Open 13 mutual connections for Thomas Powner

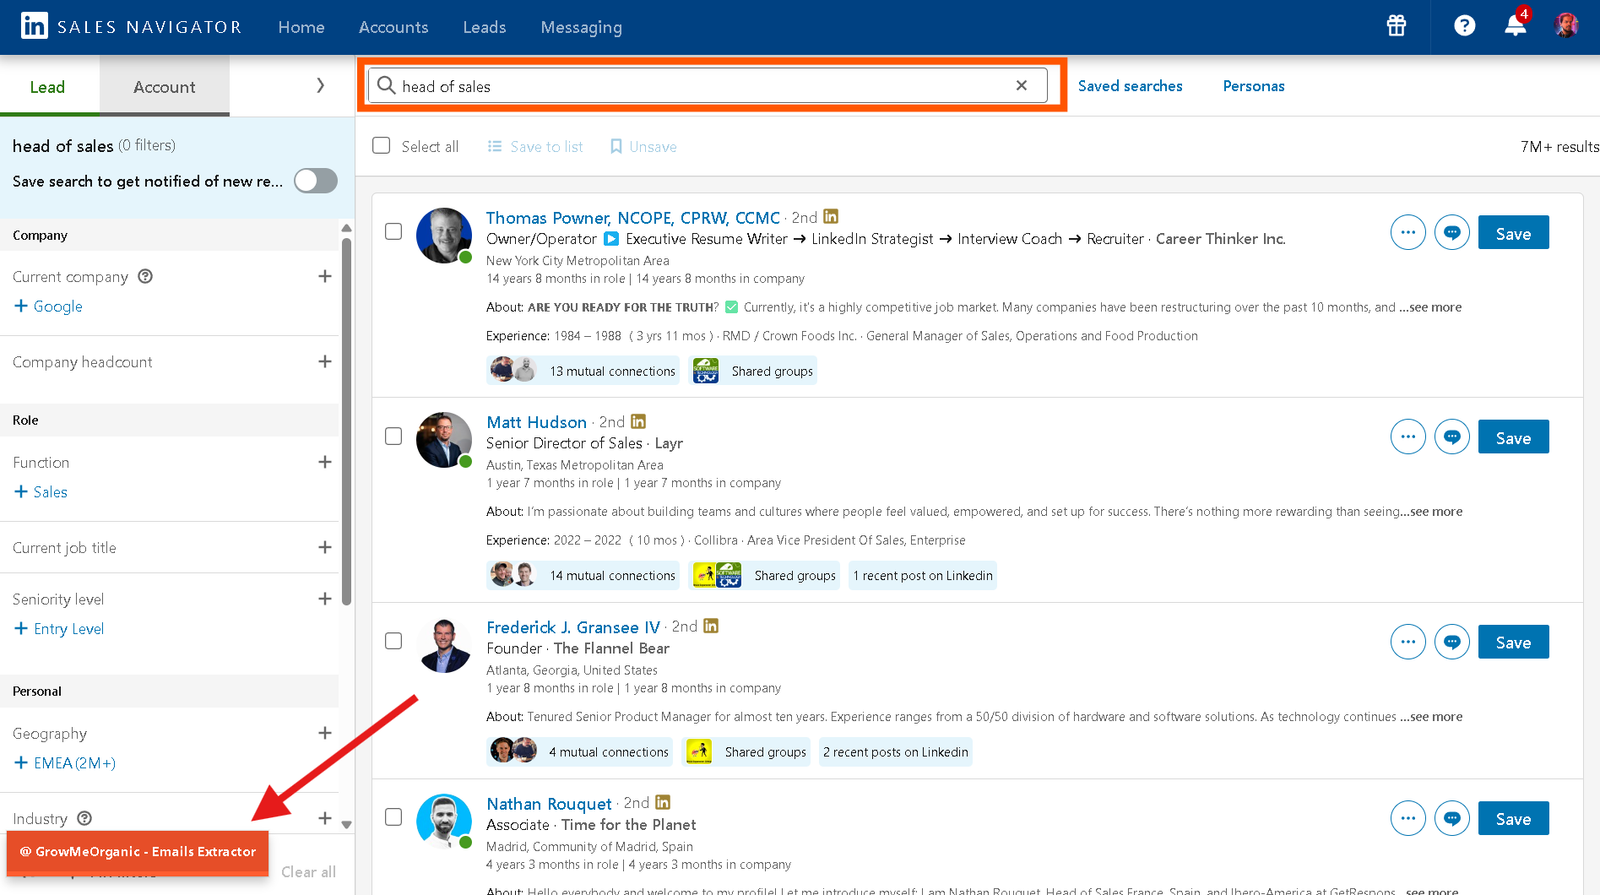point(583,371)
